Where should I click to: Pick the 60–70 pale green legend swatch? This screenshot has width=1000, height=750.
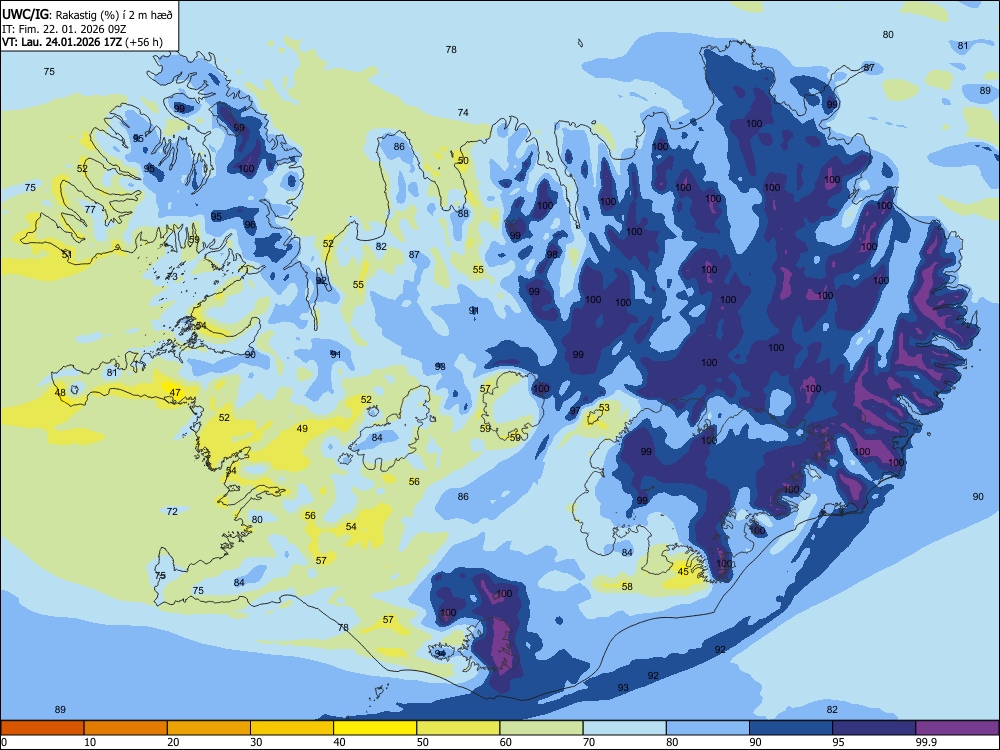541,728
